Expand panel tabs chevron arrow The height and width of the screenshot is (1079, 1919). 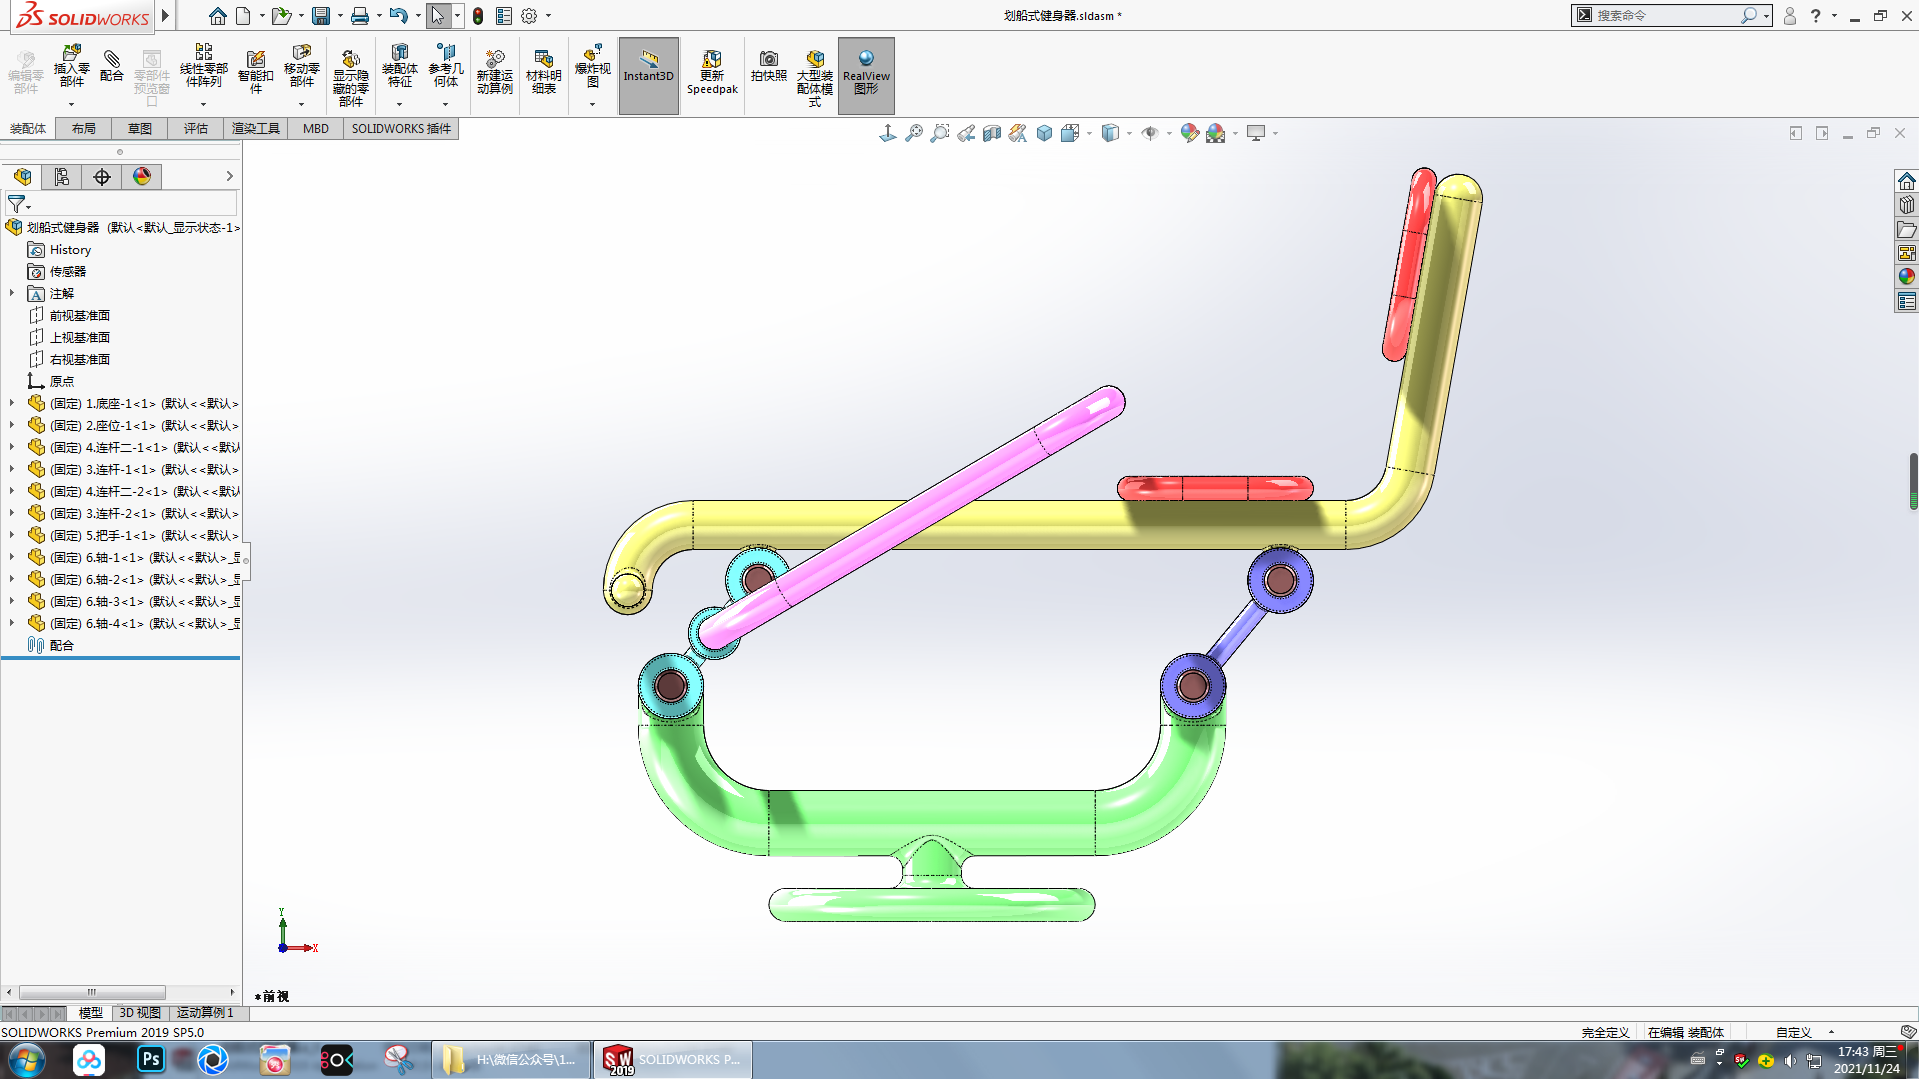[229, 176]
